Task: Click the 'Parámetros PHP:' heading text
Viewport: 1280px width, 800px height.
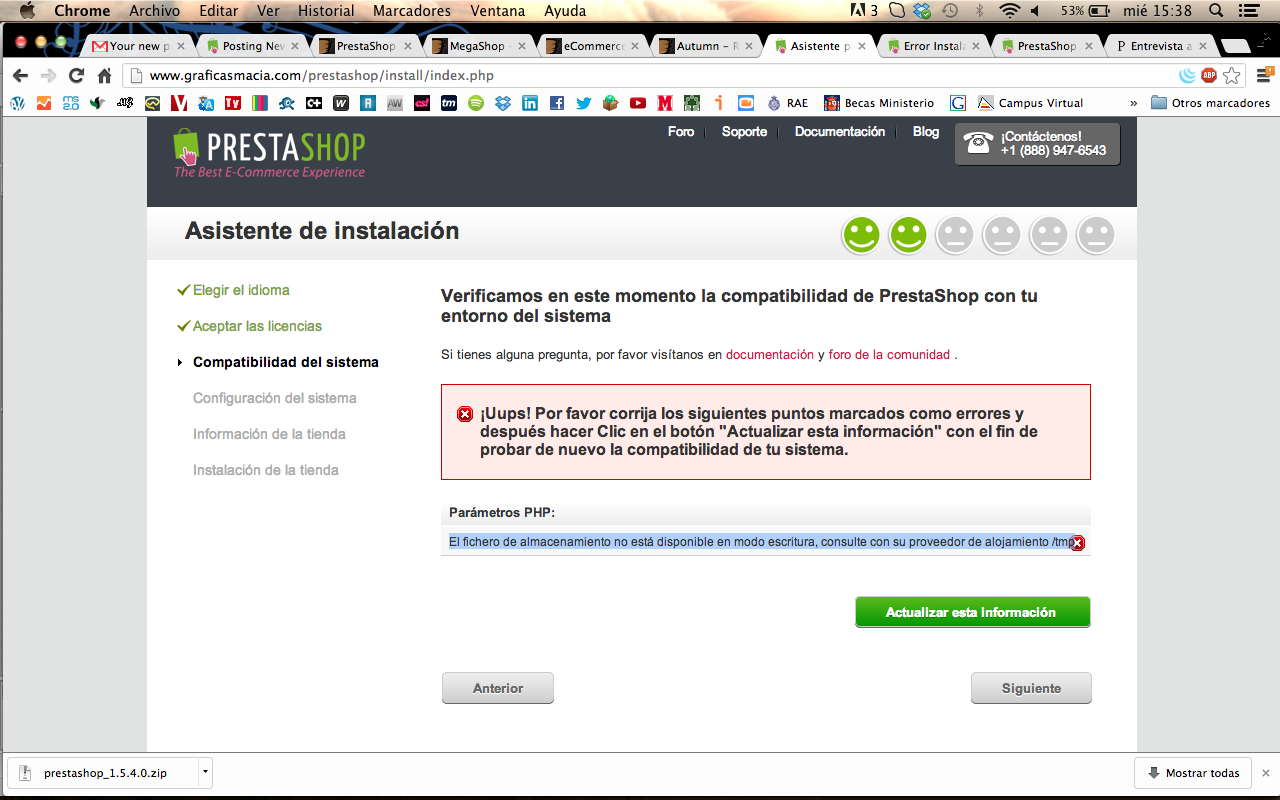Action: 502,512
